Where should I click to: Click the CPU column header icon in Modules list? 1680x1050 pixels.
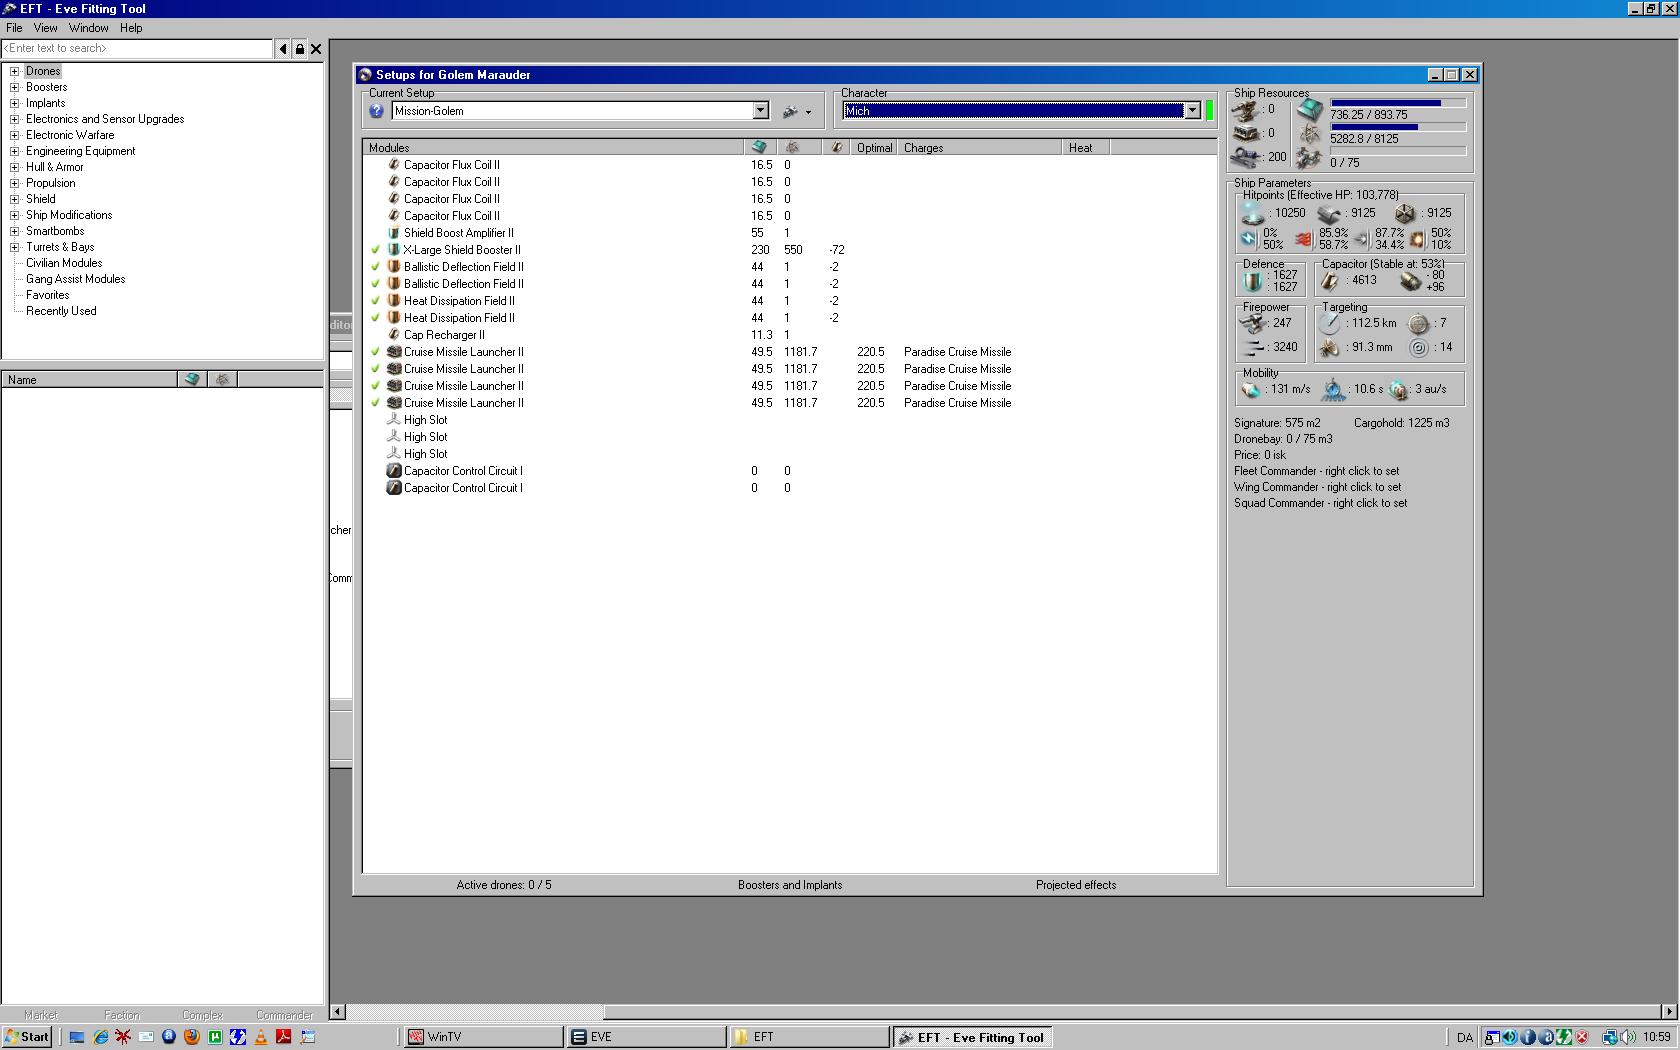(759, 148)
